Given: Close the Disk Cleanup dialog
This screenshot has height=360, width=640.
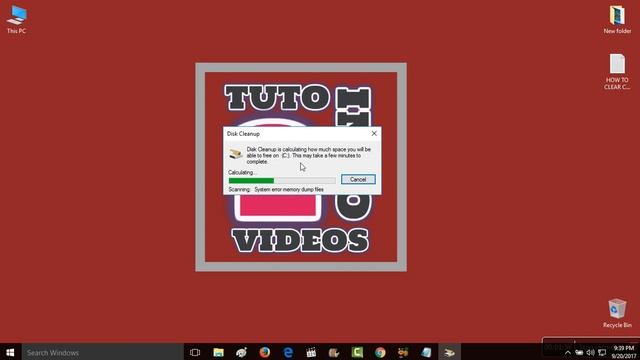Looking at the screenshot, I should [x=374, y=133].
